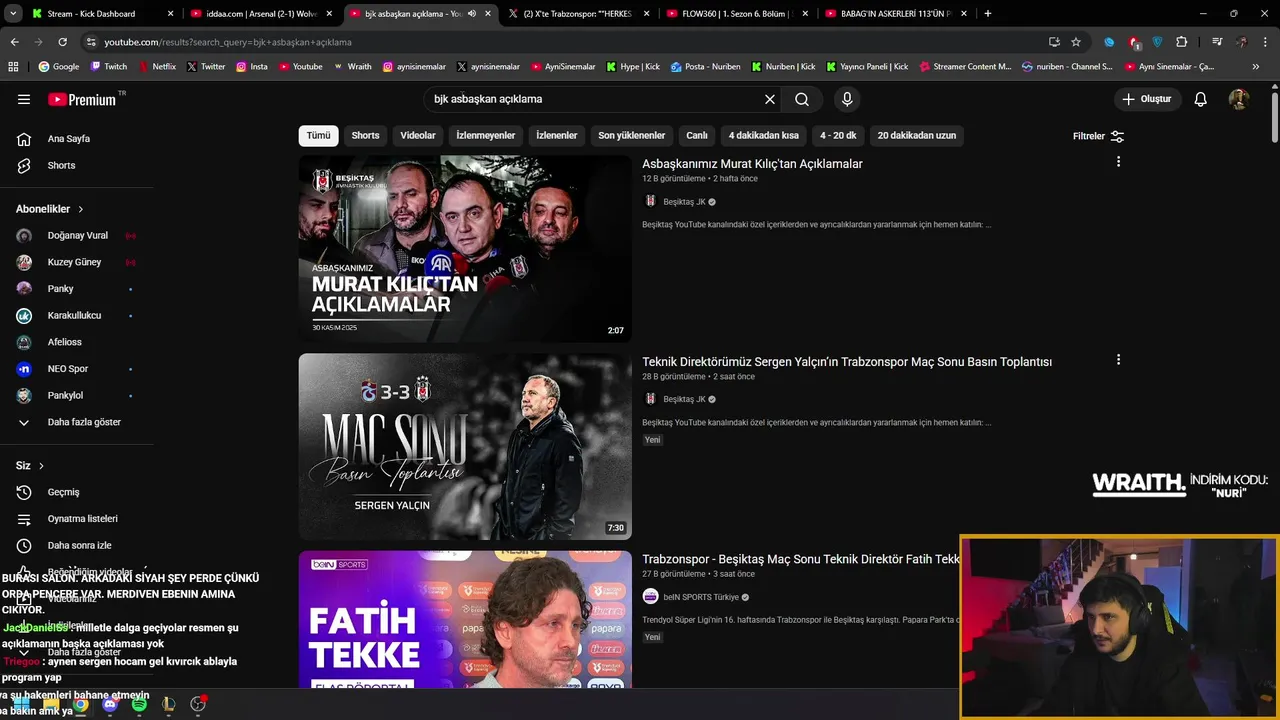Open Chrome media controls icon

point(1217,42)
